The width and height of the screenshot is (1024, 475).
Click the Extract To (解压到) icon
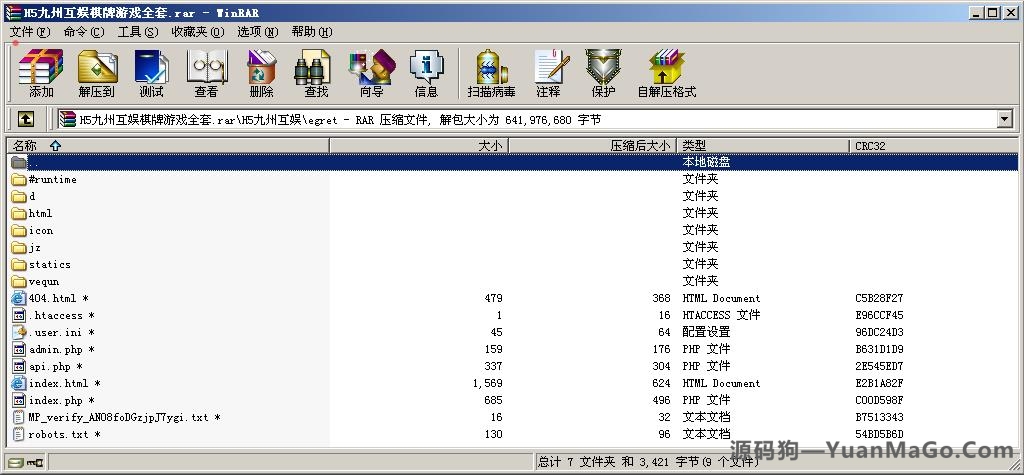click(97, 73)
